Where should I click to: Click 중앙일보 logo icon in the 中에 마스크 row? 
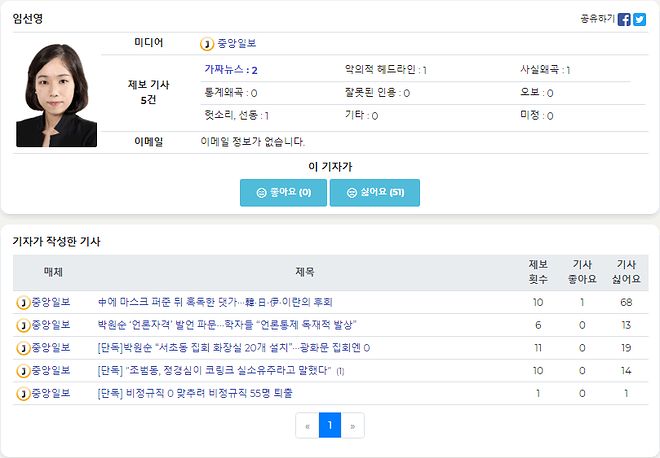coord(23,303)
